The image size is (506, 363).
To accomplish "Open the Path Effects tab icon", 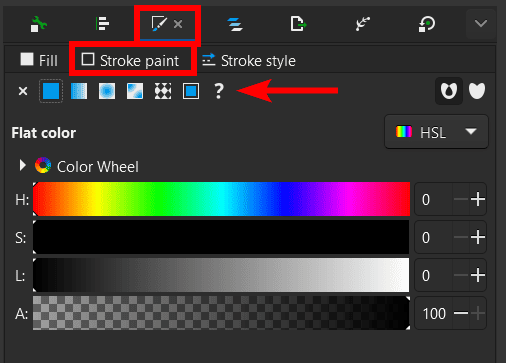I will [x=363, y=24].
